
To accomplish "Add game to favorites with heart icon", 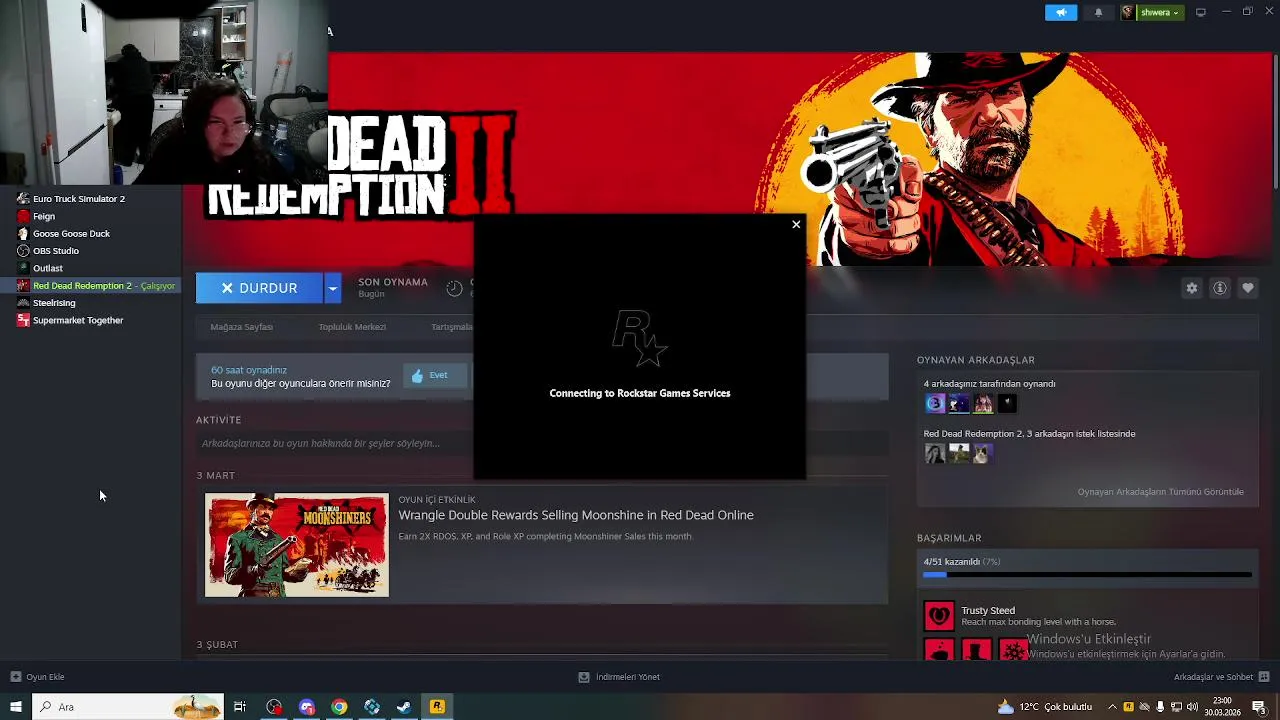I will (x=1248, y=288).
